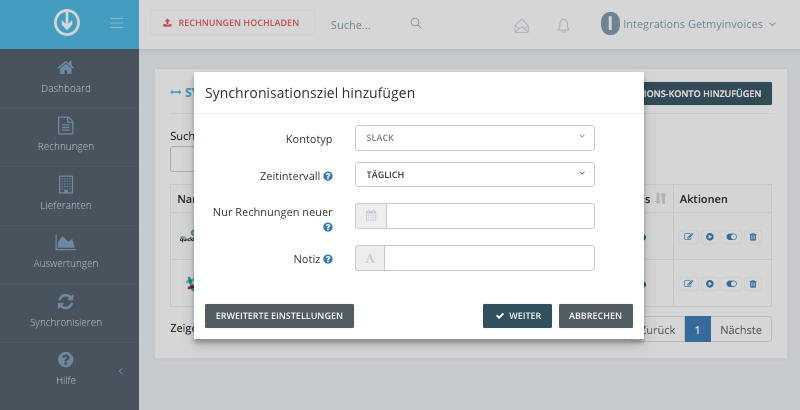Toggle the hamburger sidebar menu
Screen dimensions: 800x410
[116, 23]
